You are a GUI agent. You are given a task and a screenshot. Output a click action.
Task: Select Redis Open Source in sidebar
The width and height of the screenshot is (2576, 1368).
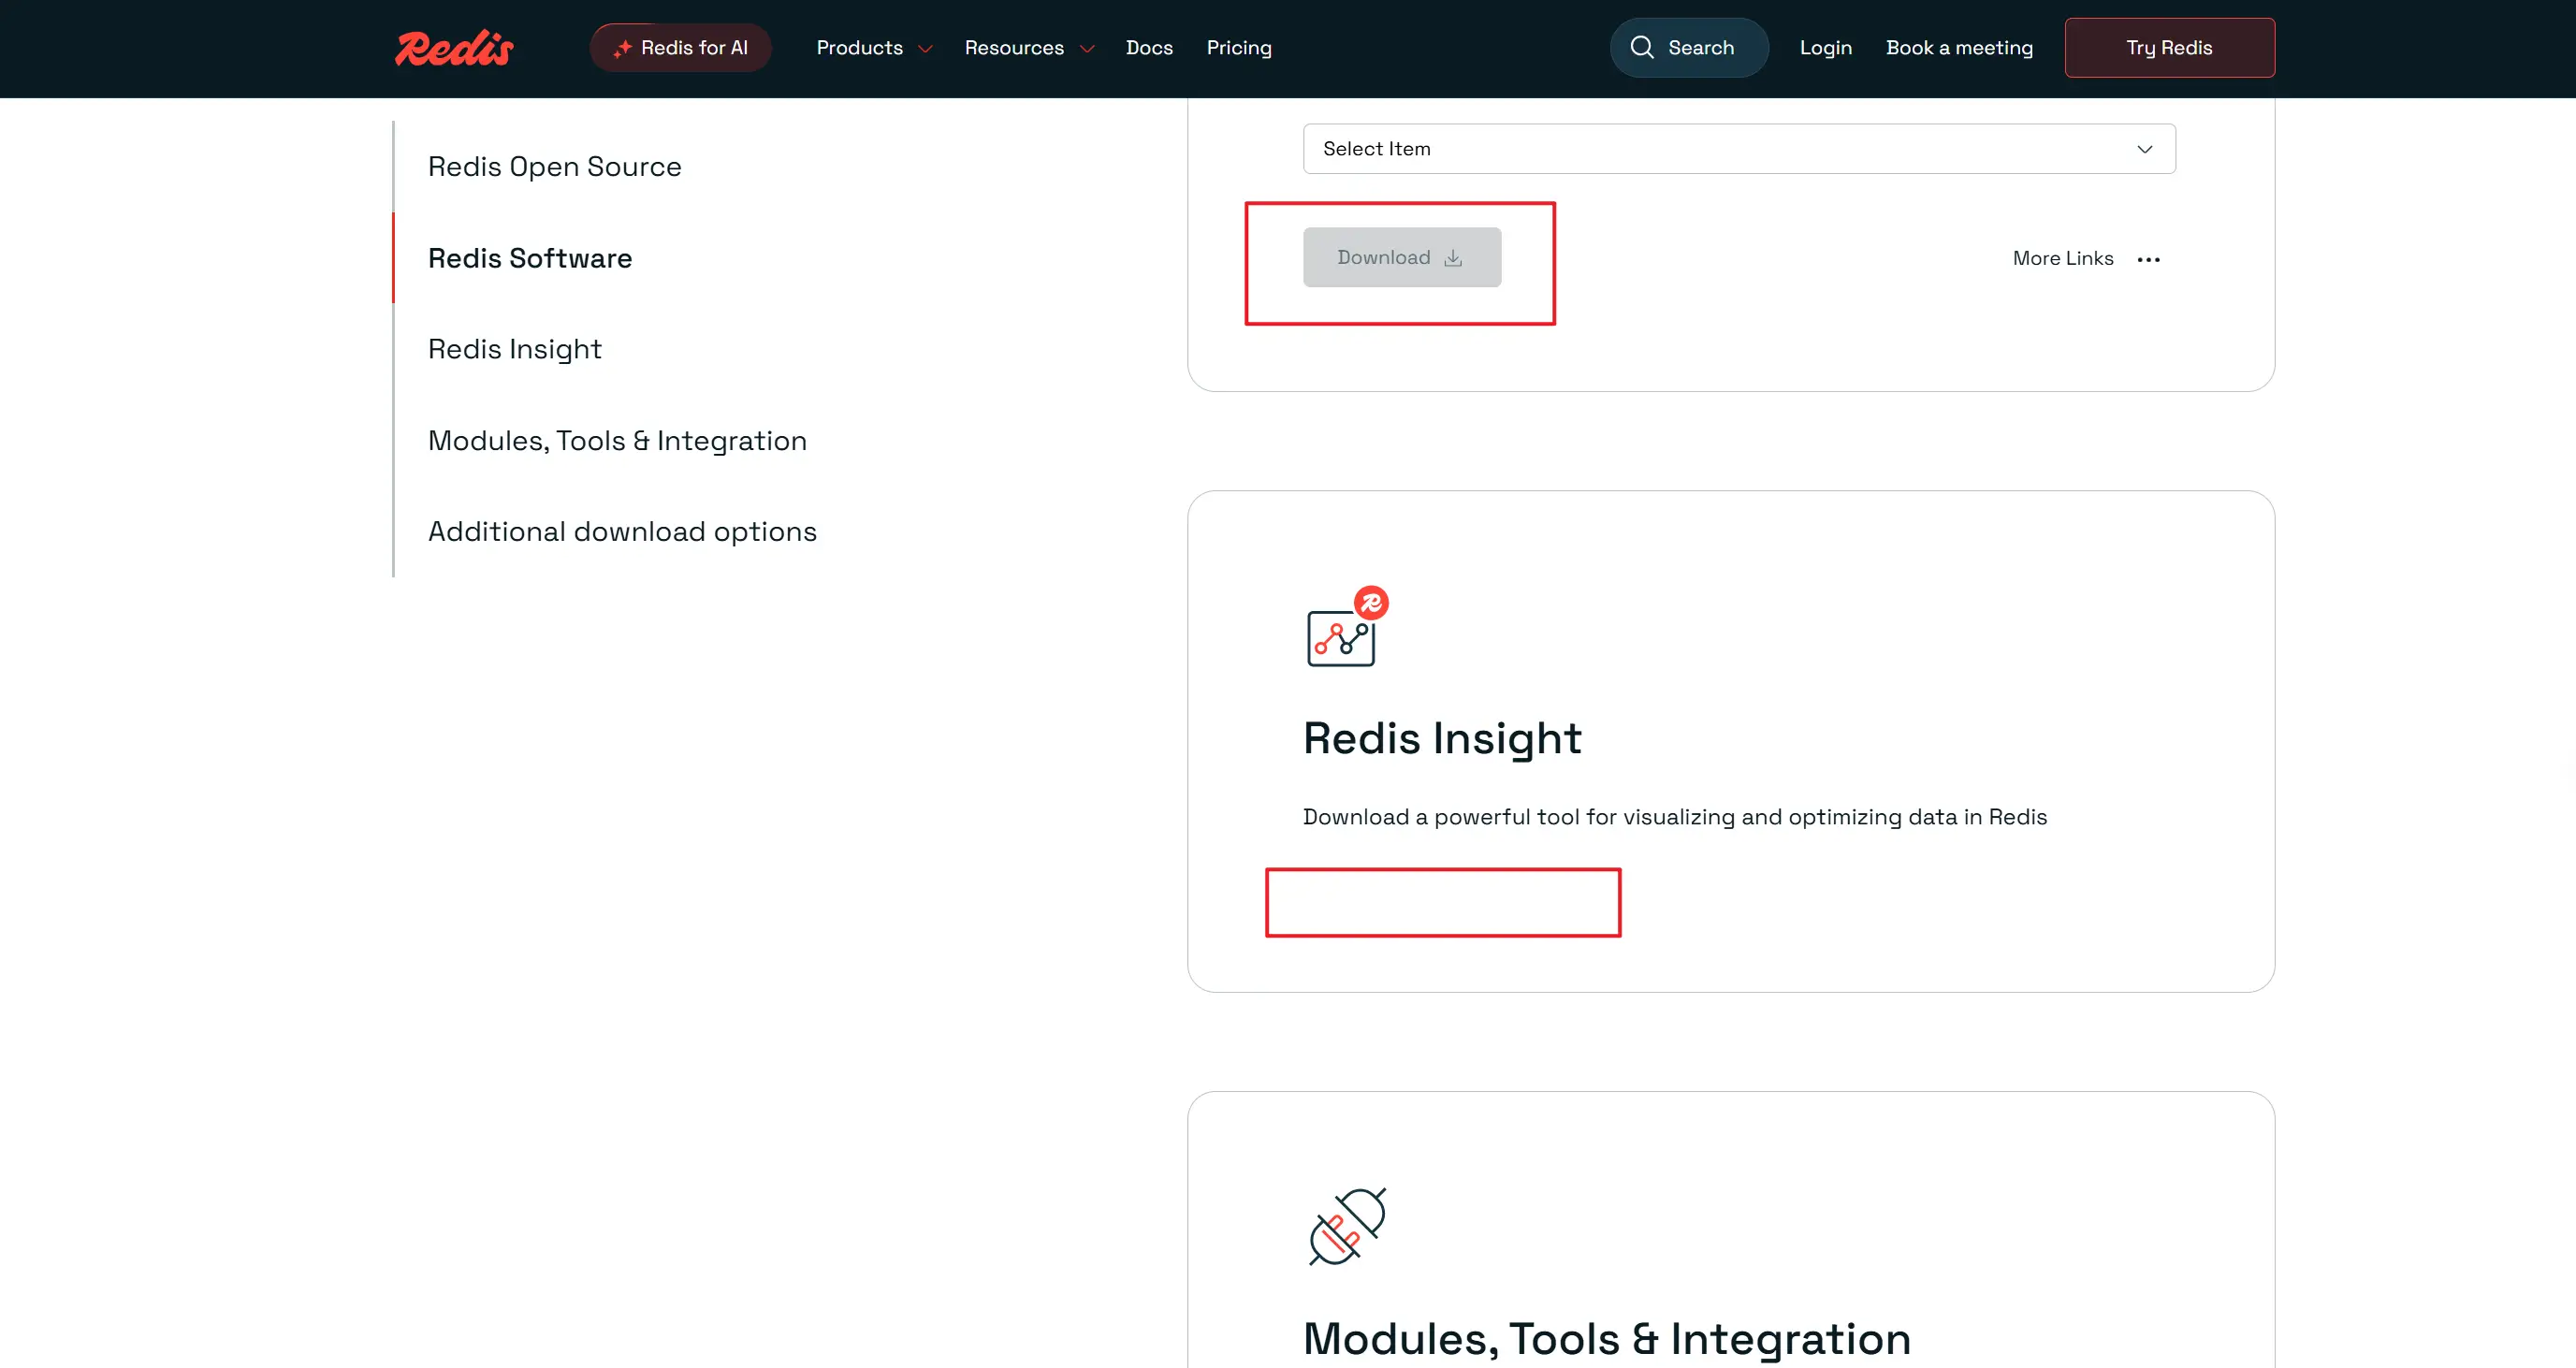[x=554, y=166]
